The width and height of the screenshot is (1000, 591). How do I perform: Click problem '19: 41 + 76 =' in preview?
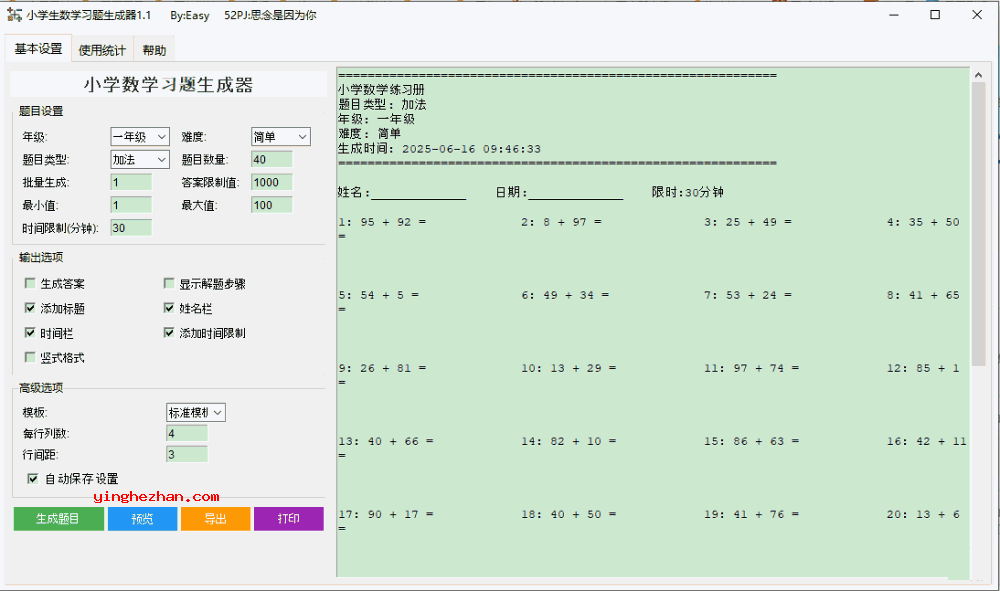(x=751, y=514)
